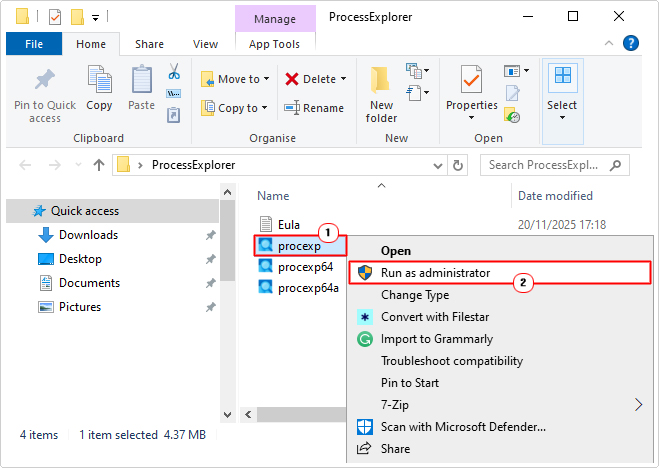Choose Share at the menu bottom
Viewport: 659px width, 468px height.
(500, 449)
